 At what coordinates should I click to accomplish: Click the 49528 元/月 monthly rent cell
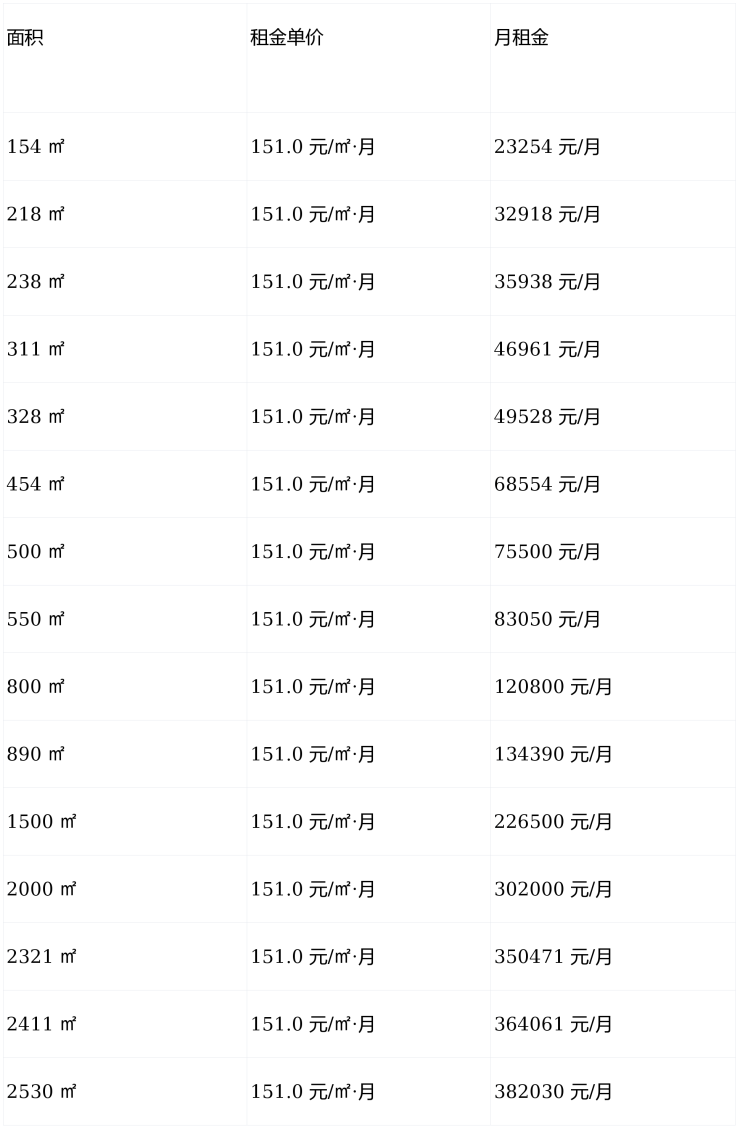coord(547,417)
